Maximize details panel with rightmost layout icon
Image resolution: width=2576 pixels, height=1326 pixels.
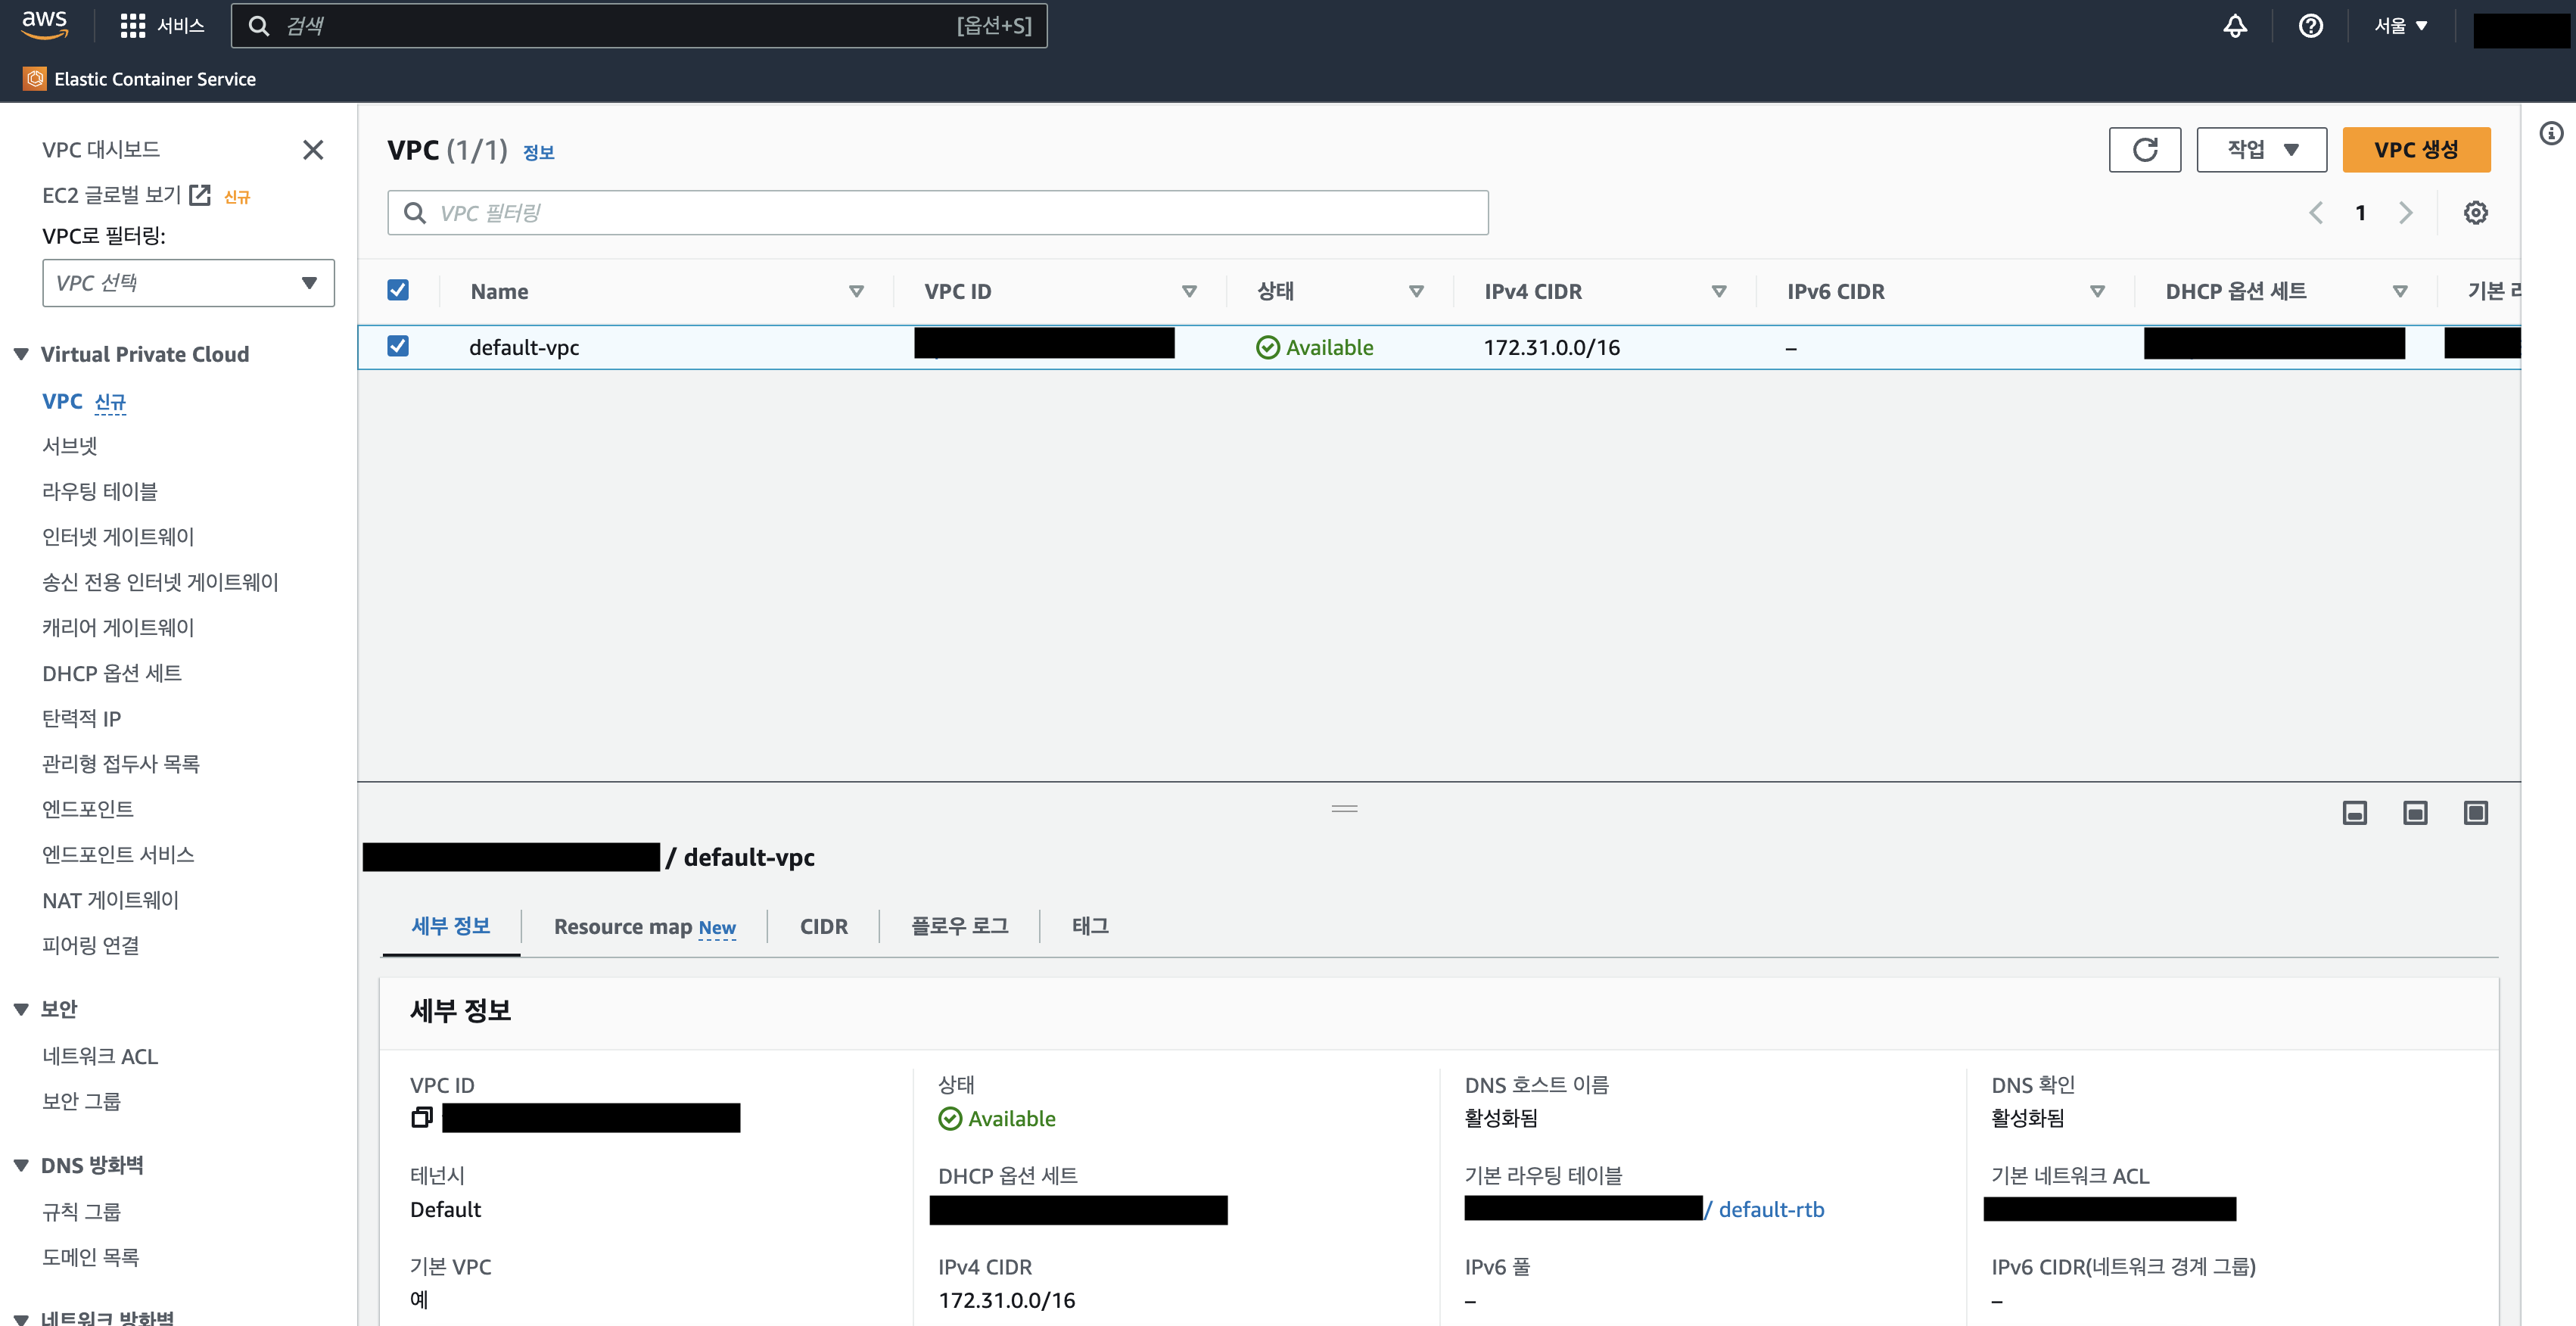(2475, 813)
